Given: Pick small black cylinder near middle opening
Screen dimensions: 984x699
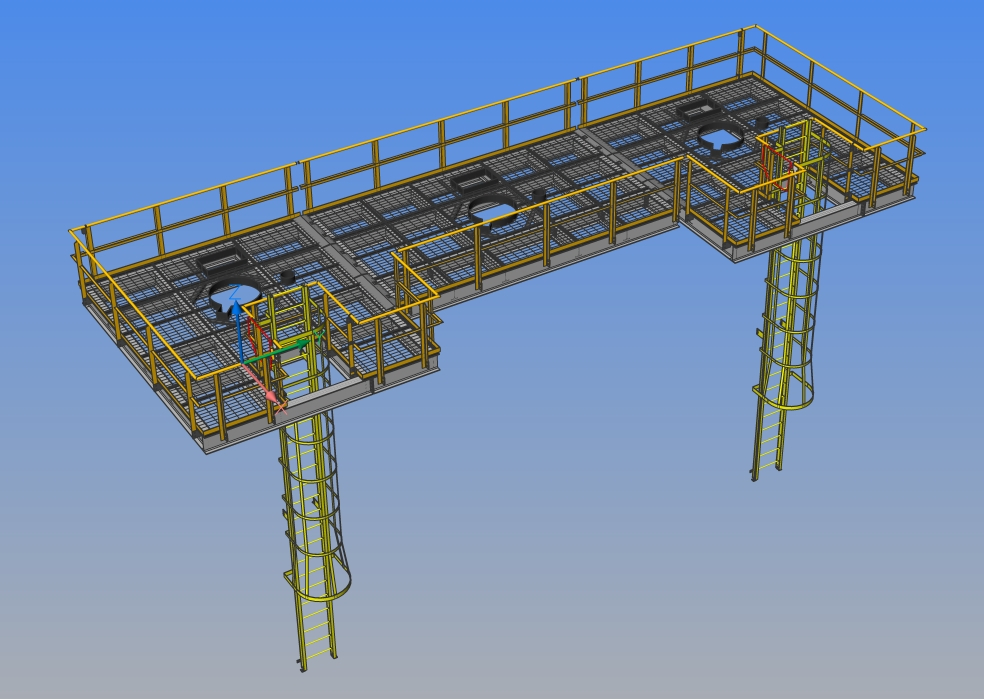Looking at the screenshot, I should coord(539,192).
